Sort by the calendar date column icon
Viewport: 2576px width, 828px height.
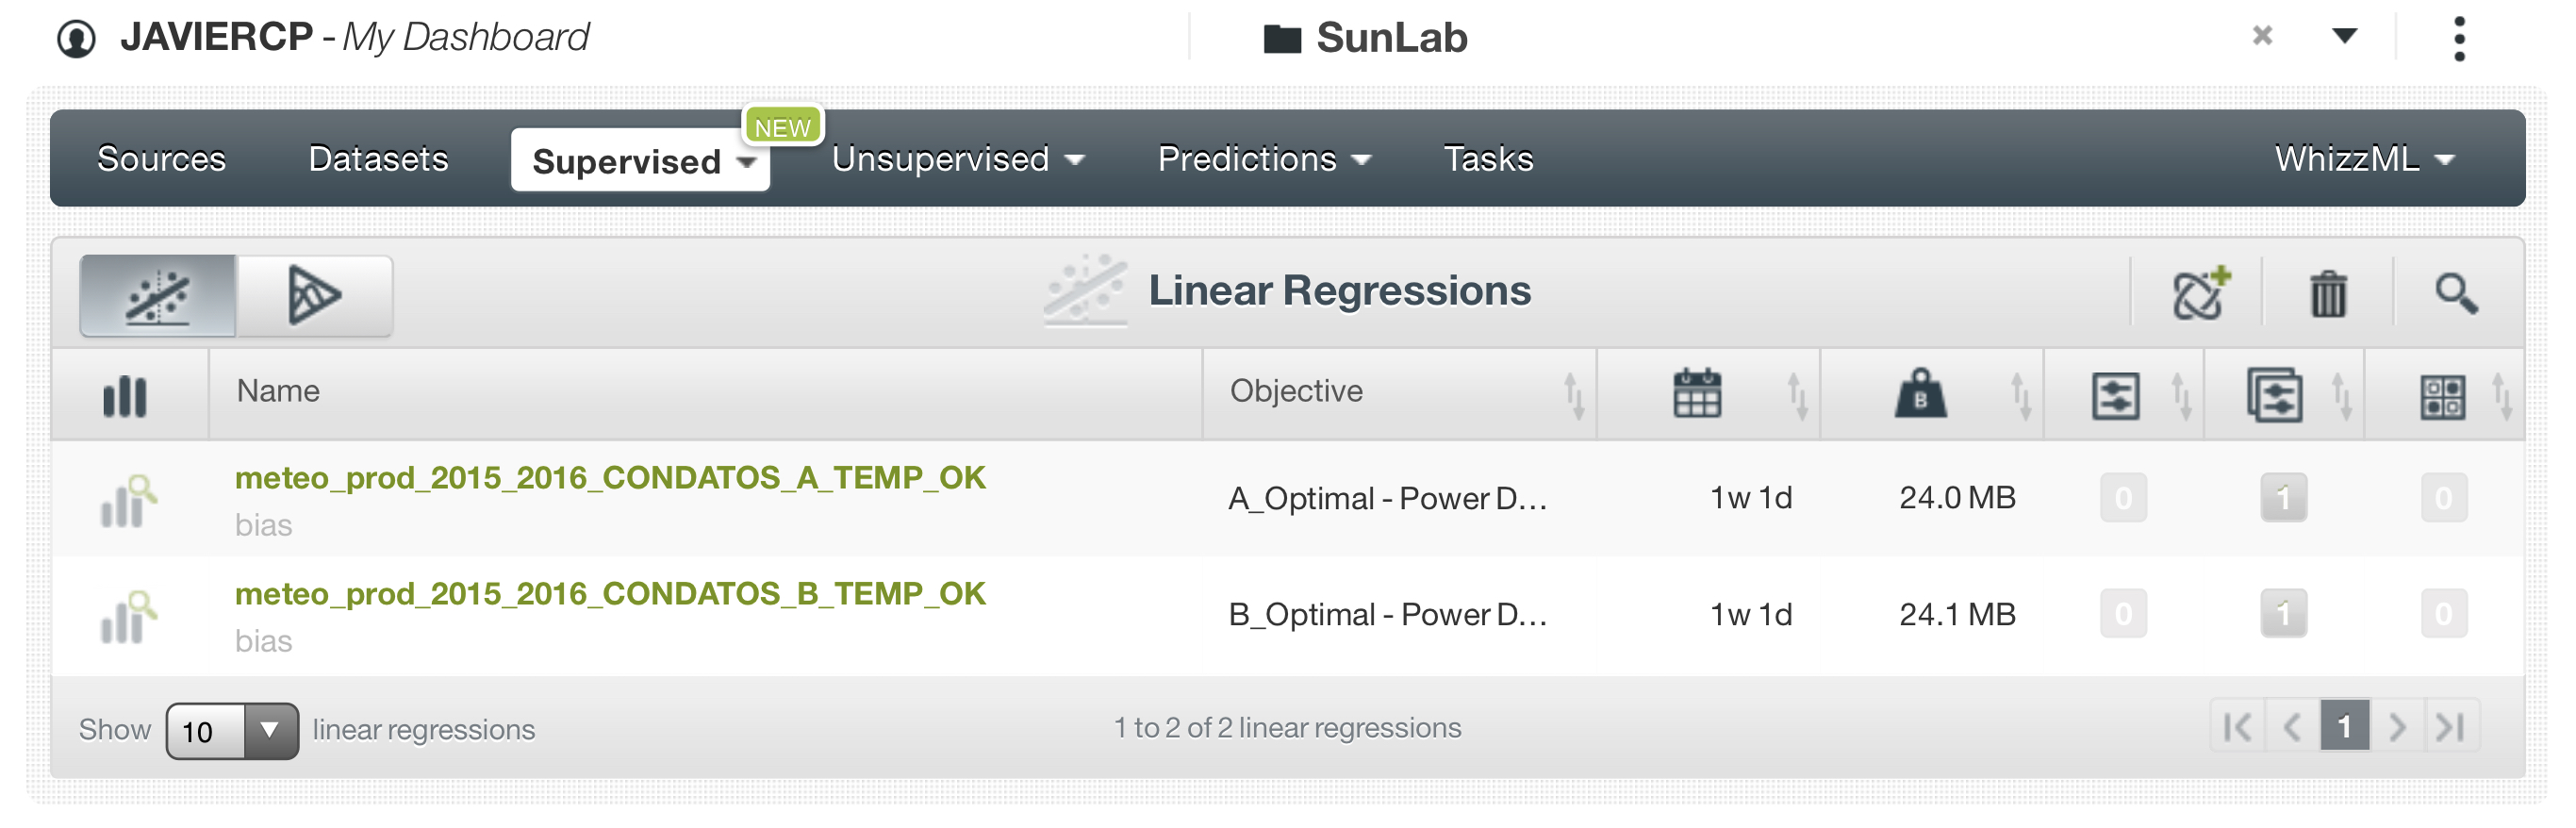tap(1696, 394)
